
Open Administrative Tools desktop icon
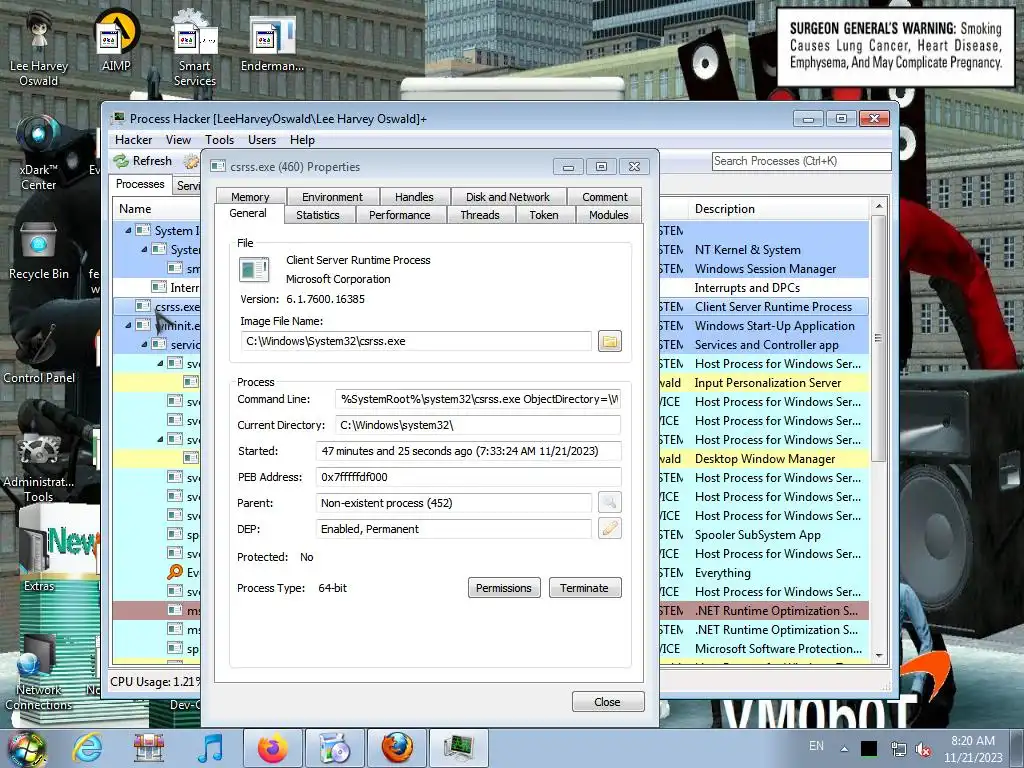point(39,467)
